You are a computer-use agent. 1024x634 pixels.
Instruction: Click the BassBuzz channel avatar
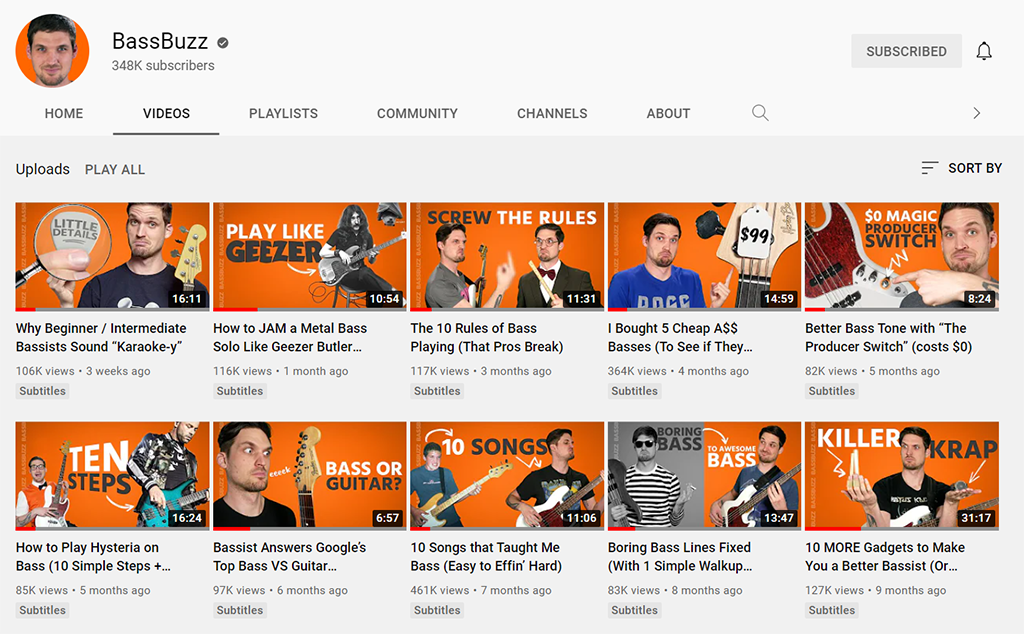[52, 51]
